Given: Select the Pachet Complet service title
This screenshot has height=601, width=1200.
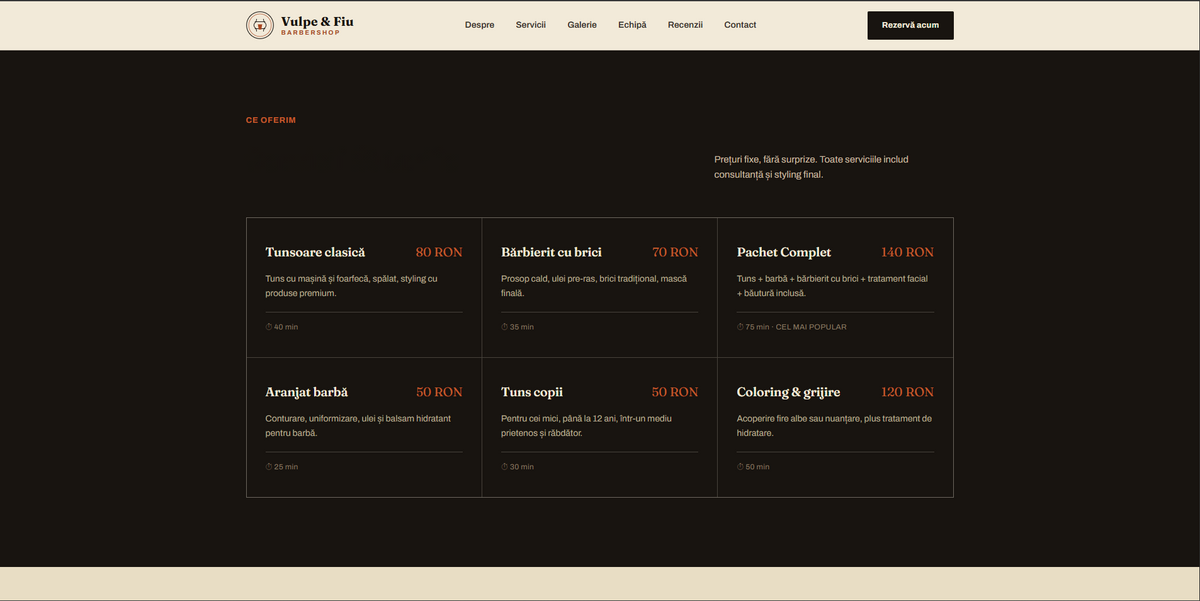Looking at the screenshot, I should (x=784, y=252).
